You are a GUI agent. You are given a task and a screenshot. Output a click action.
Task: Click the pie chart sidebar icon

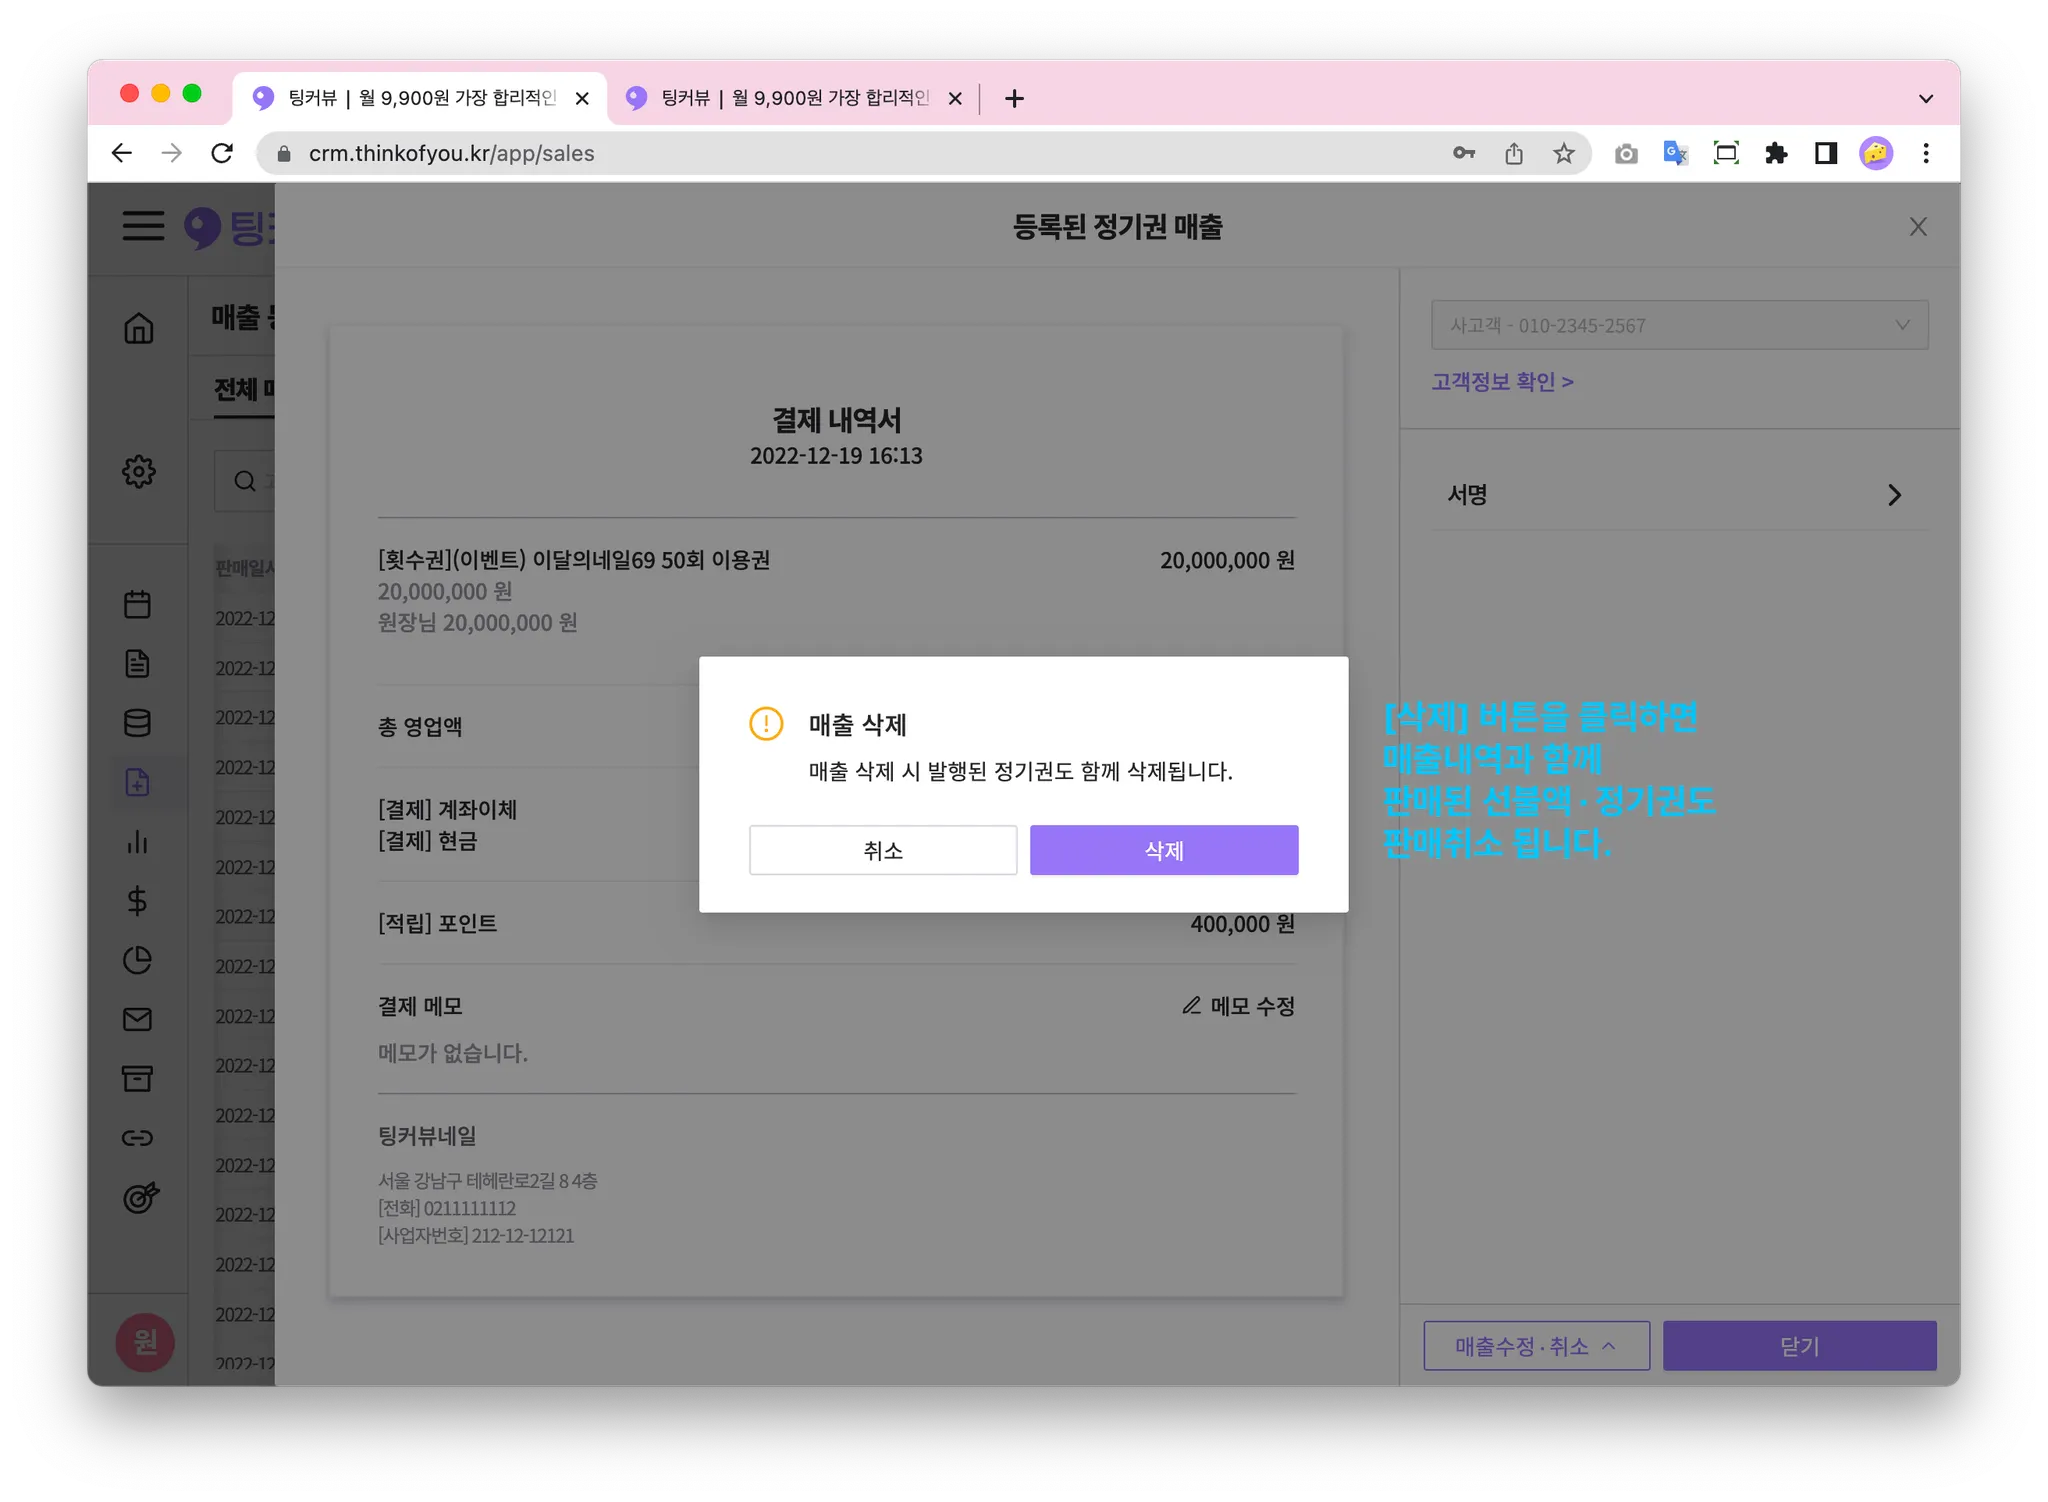coord(137,960)
